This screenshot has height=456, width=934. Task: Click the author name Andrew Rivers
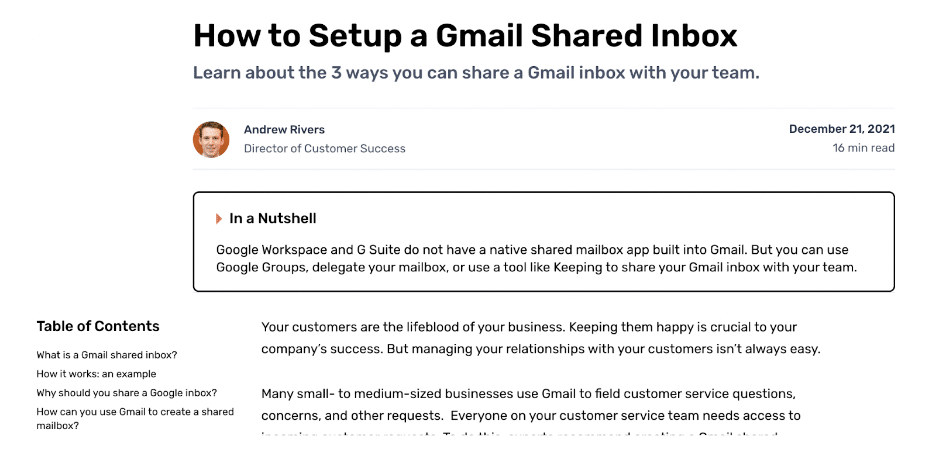pos(284,130)
